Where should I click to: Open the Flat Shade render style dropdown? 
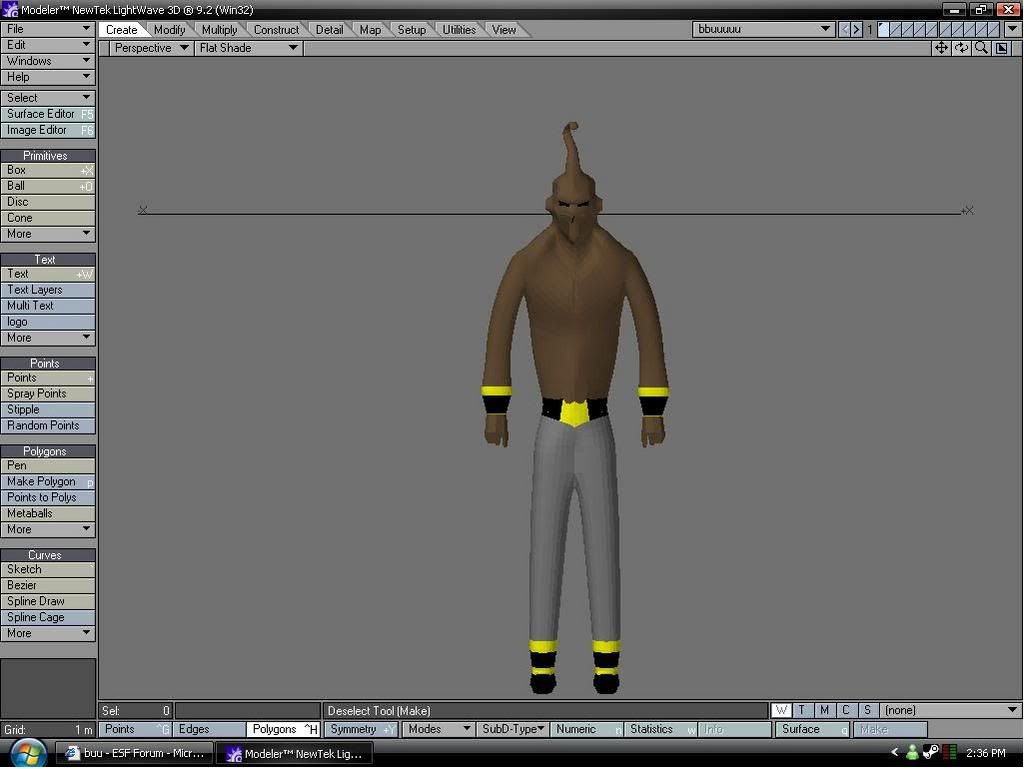click(248, 48)
